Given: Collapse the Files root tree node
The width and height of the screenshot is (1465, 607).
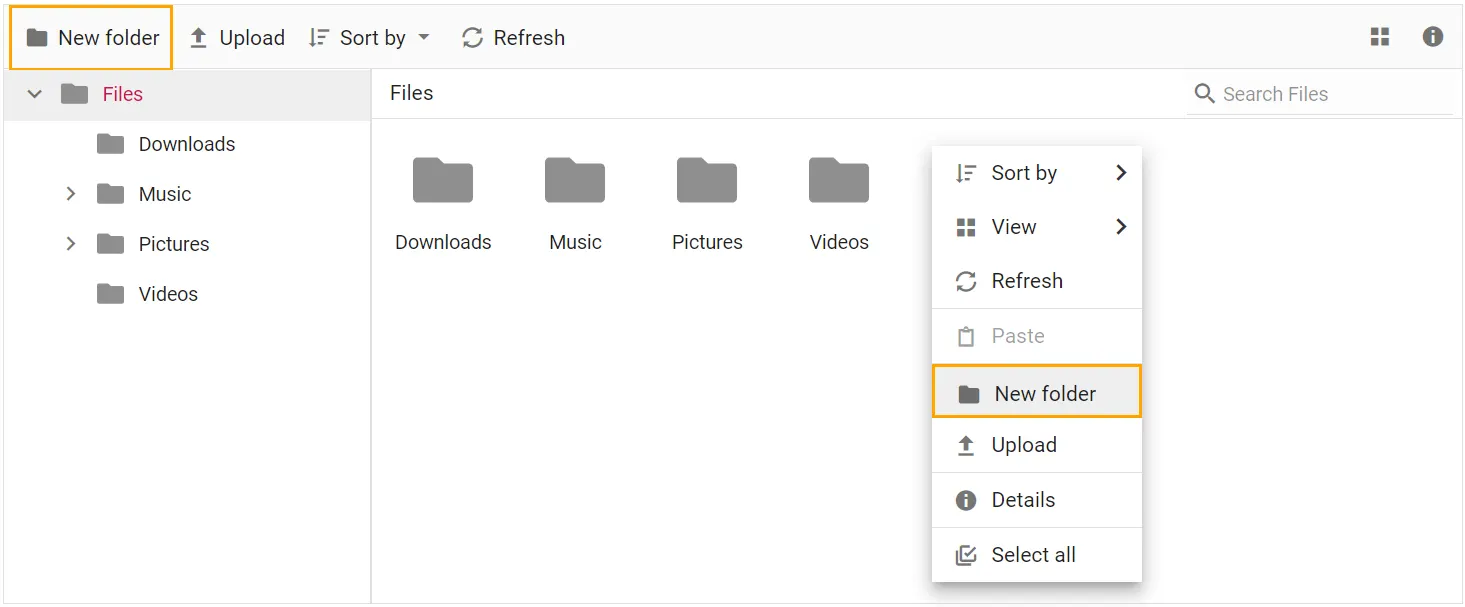Looking at the screenshot, I should point(35,94).
